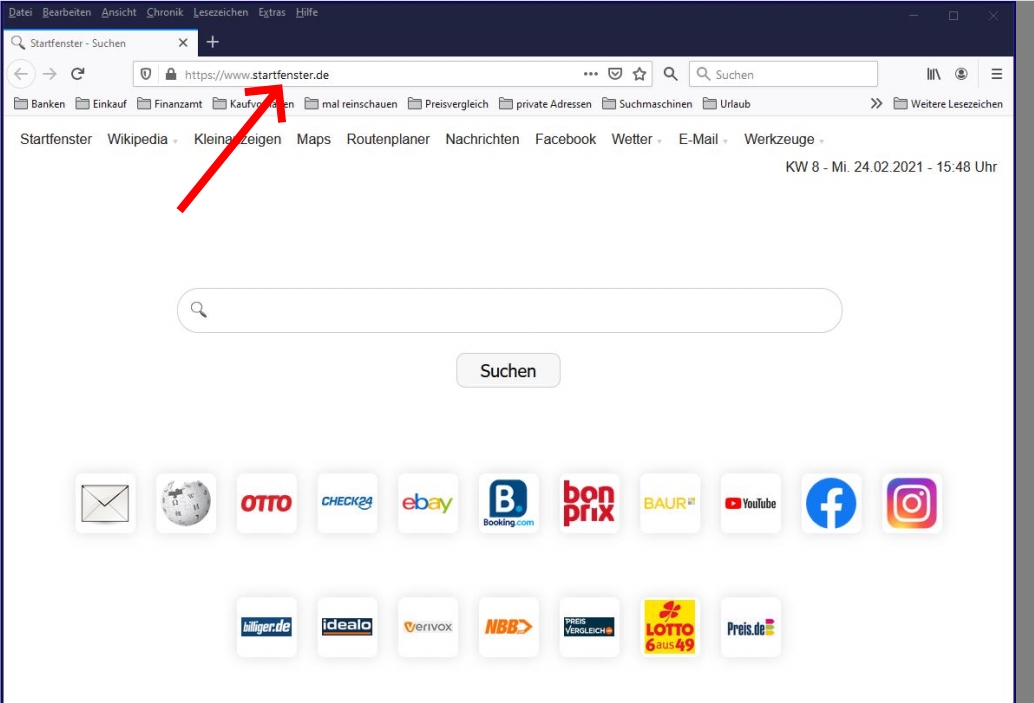
Task: Follow the Nachrichten navigation link
Action: [x=482, y=139]
